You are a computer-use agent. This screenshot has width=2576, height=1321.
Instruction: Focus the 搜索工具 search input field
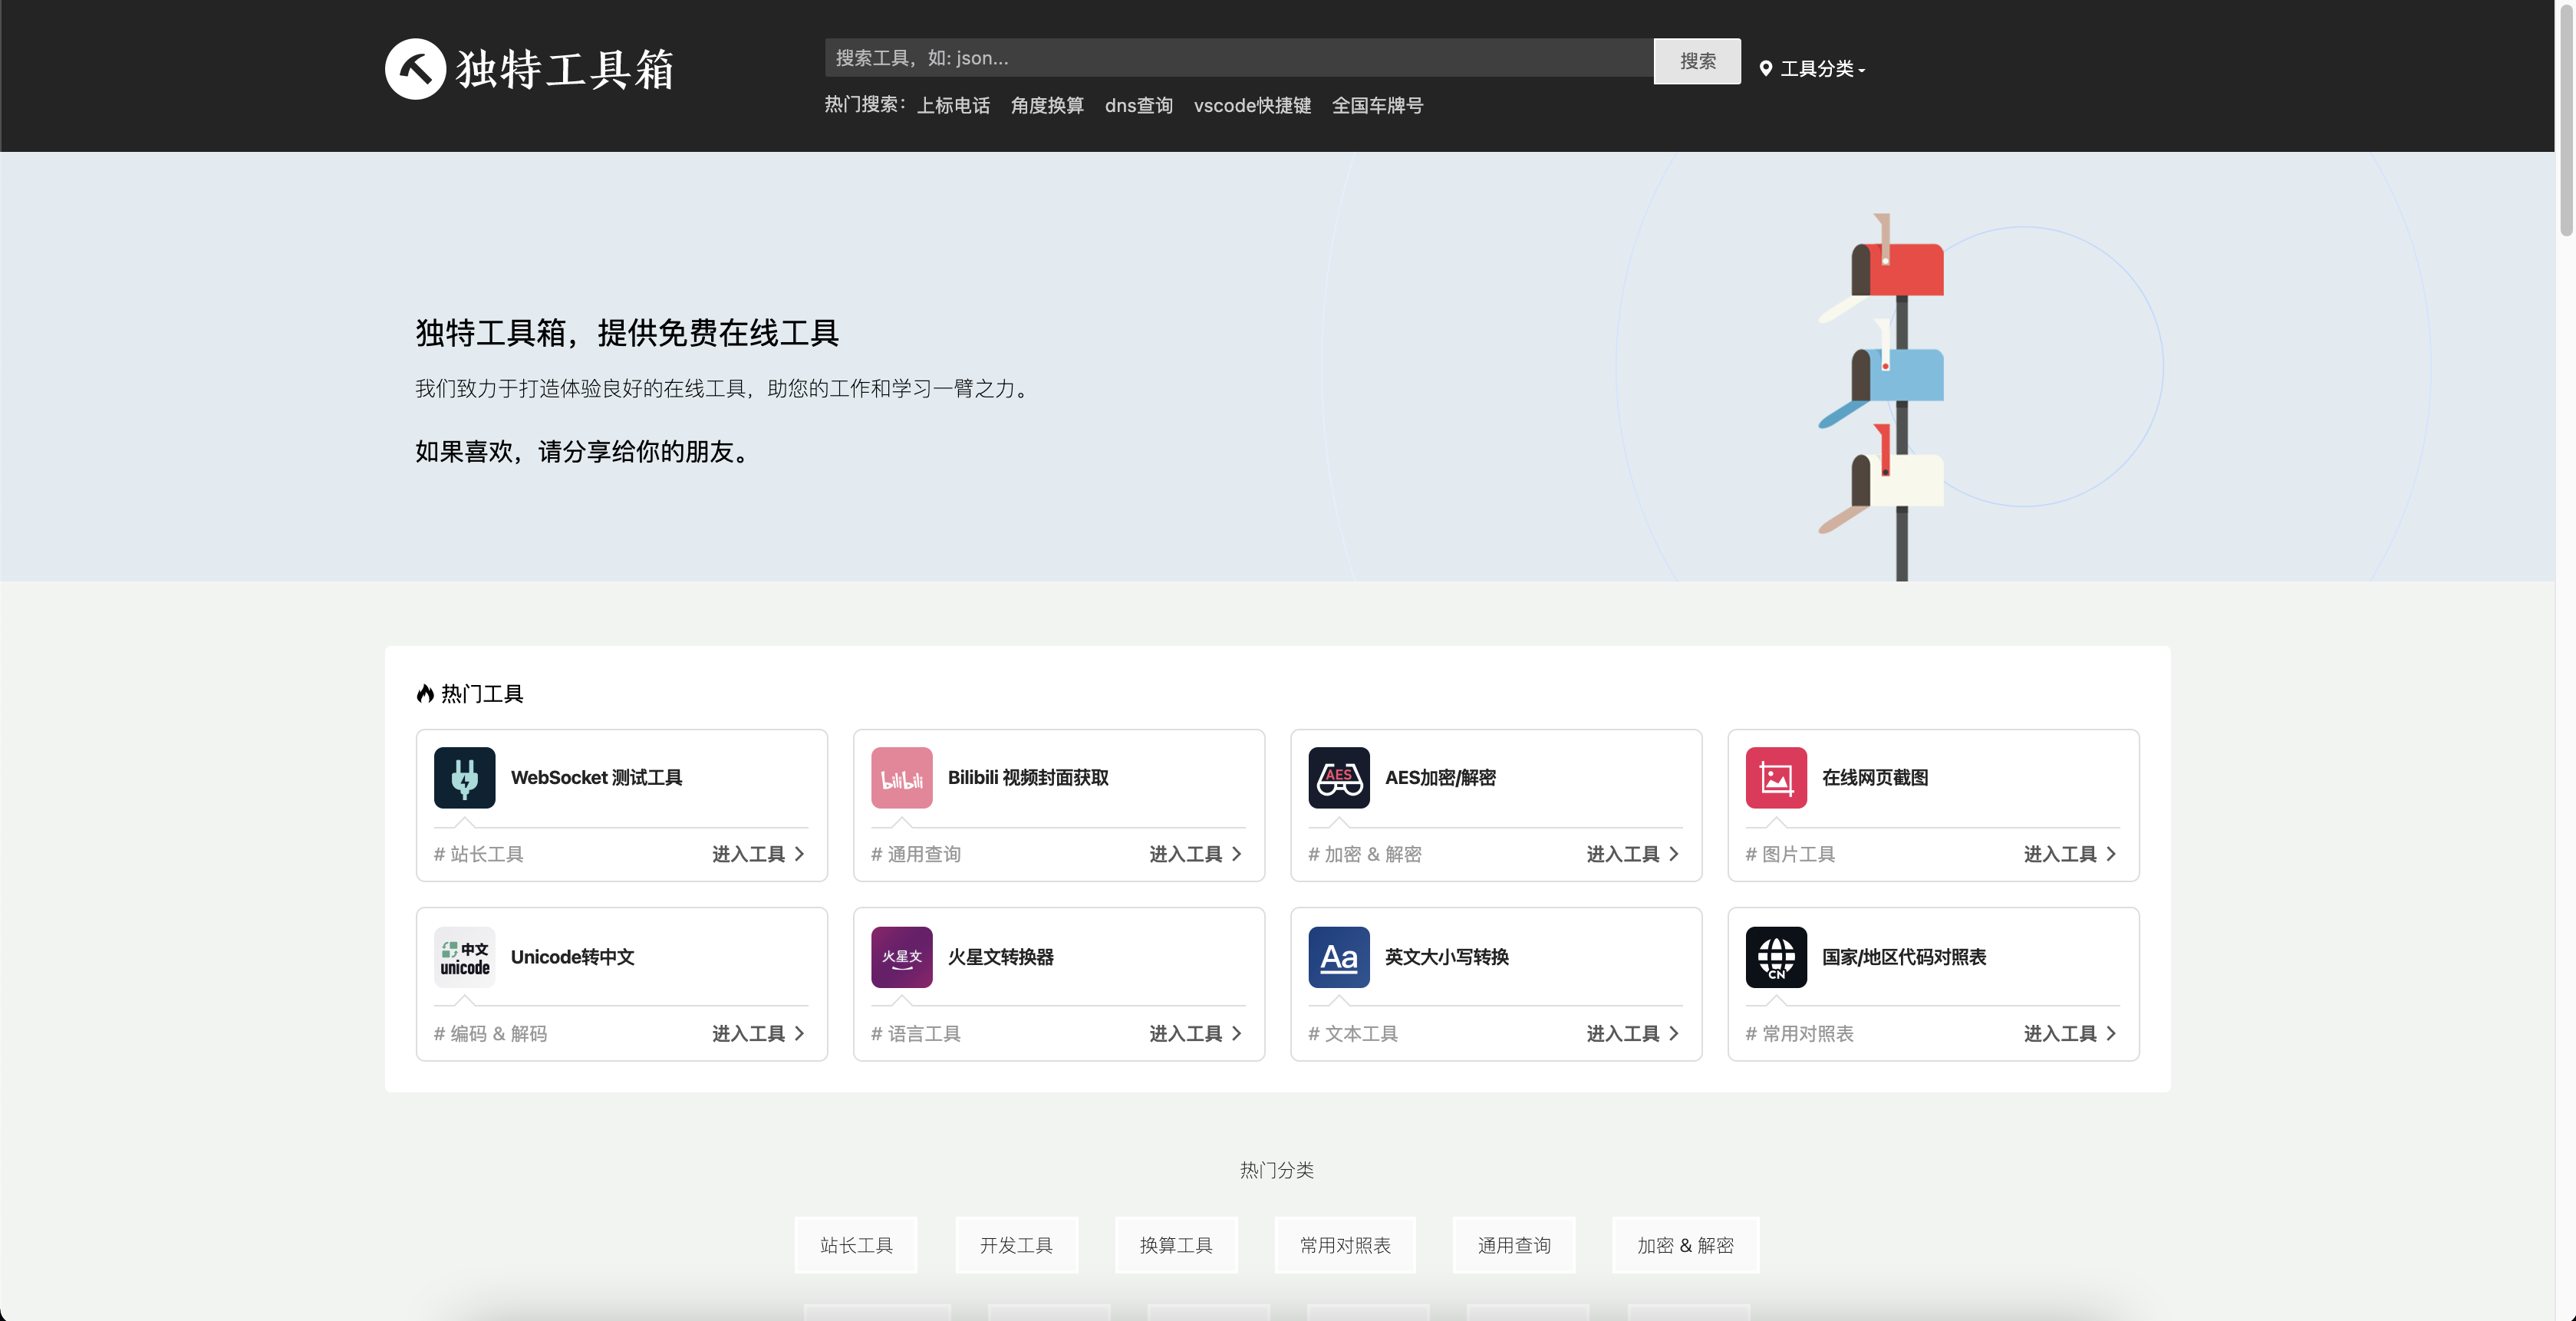[1238, 58]
